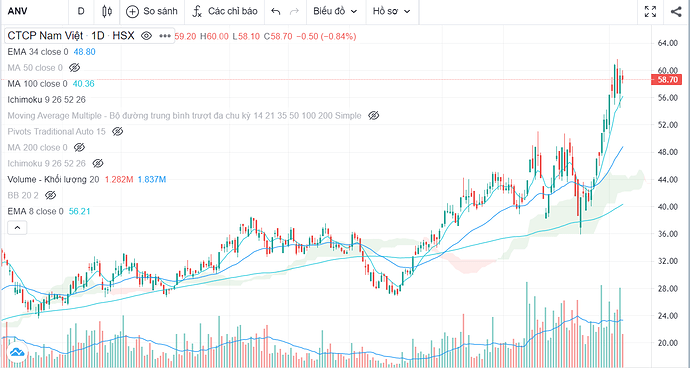
Task: Click MA 100 value 40.36
Action: (x=84, y=84)
